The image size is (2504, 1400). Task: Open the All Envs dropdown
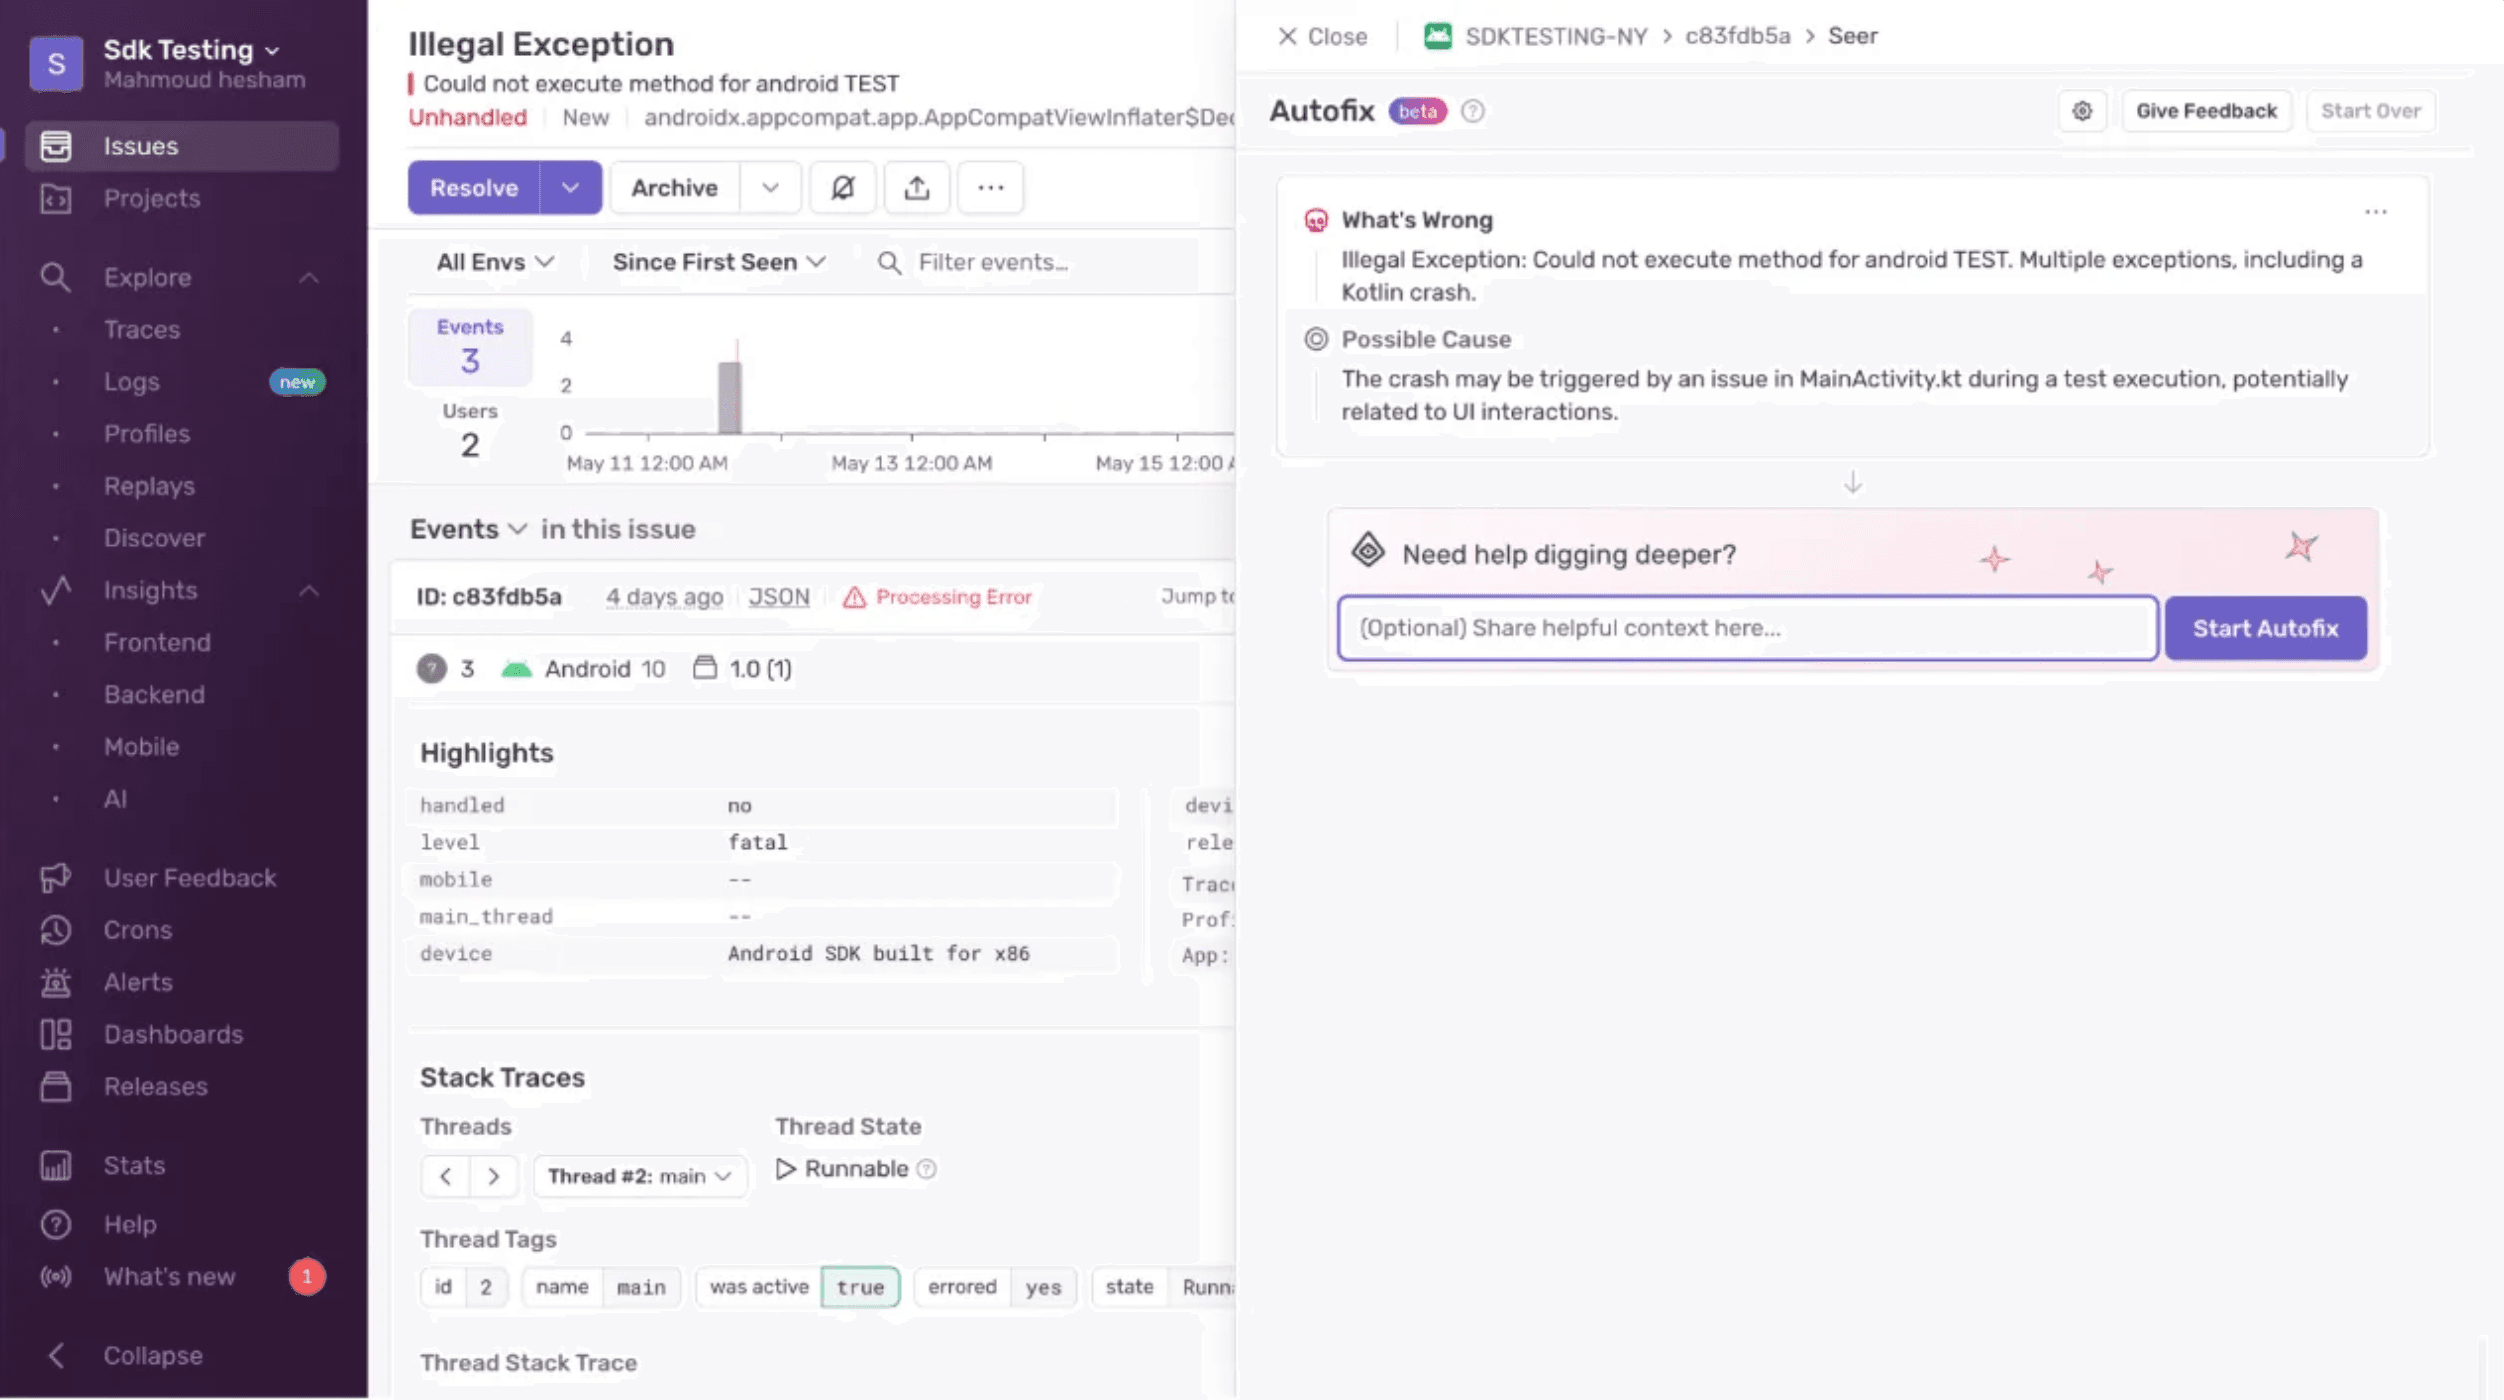pyautogui.click(x=495, y=262)
